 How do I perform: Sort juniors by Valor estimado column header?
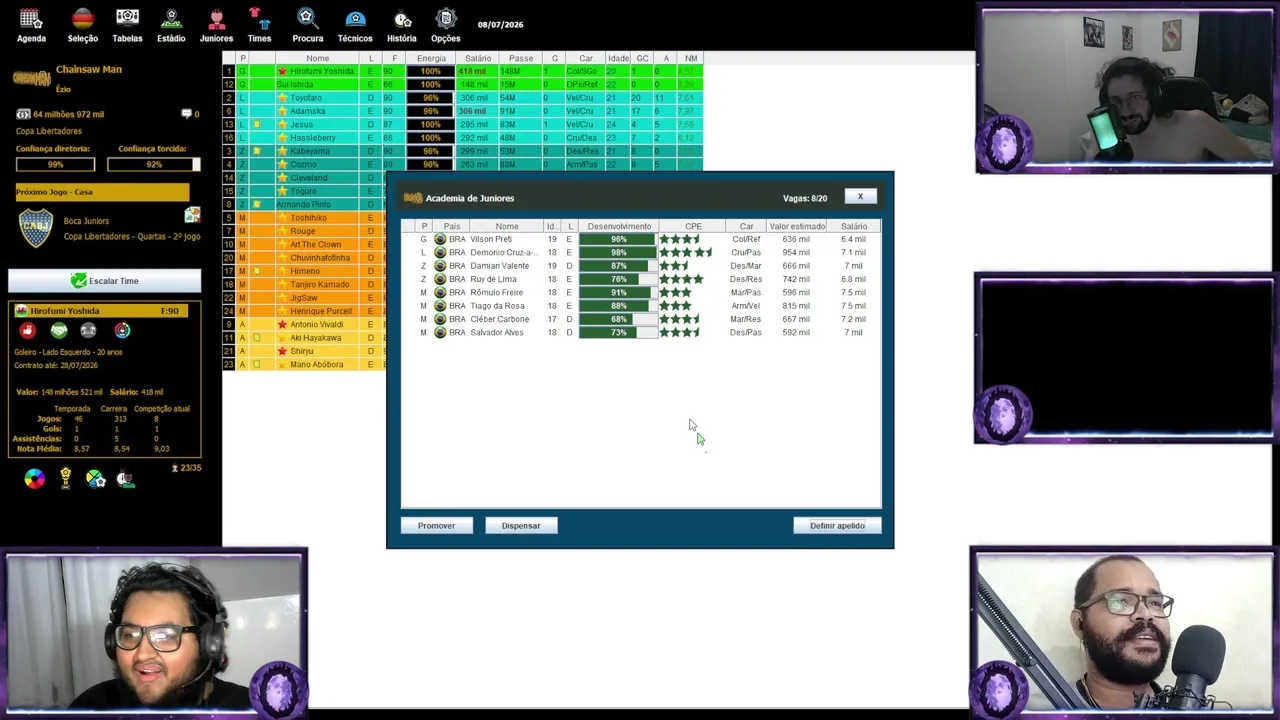click(x=797, y=226)
